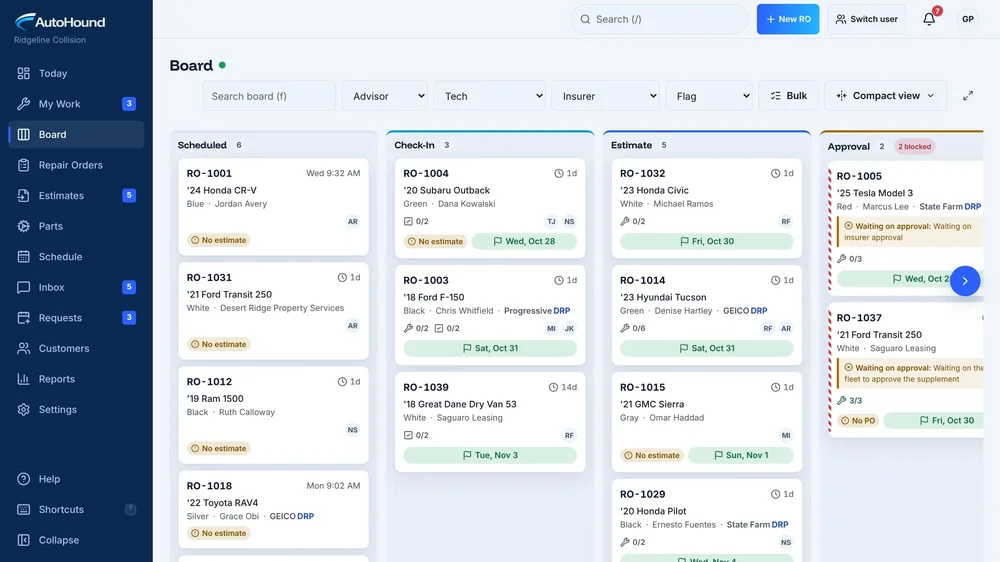Click the checklist 0/2 indicator on RO-1004
Image resolution: width=1000 pixels, height=562 pixels.
click(x=416, y=221)
